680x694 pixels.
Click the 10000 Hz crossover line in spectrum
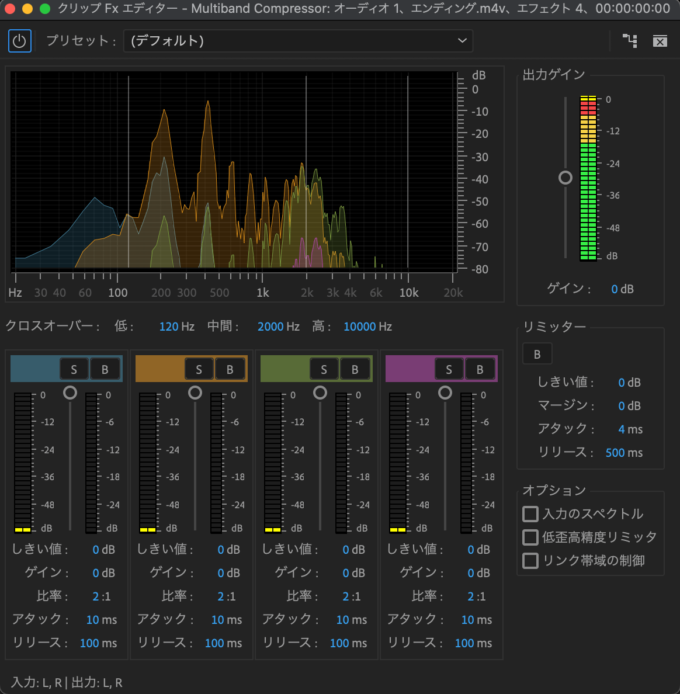tap(407, 172)
